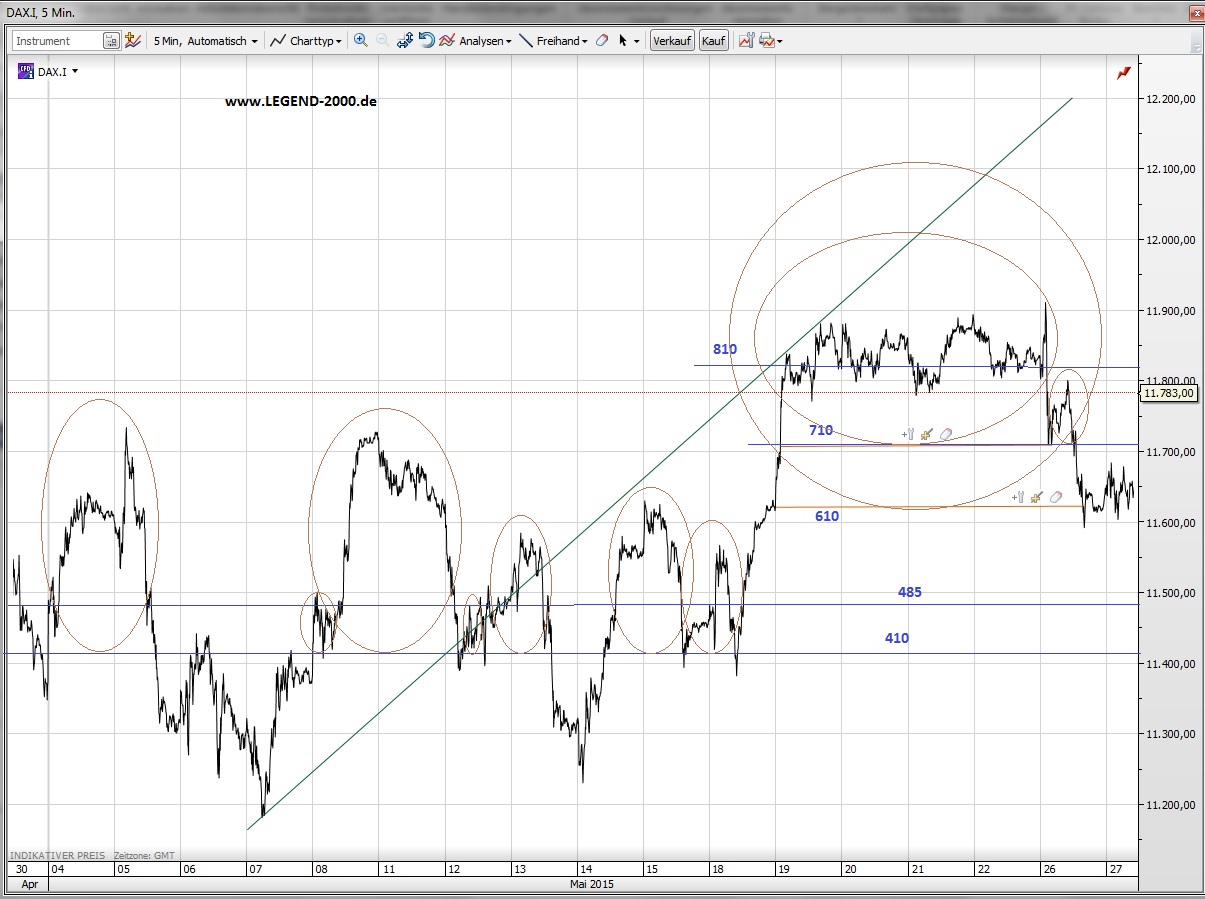Viewport: 1205px width, 899px height.
Task: Click the Verkauf button
Action: (672, 40)
